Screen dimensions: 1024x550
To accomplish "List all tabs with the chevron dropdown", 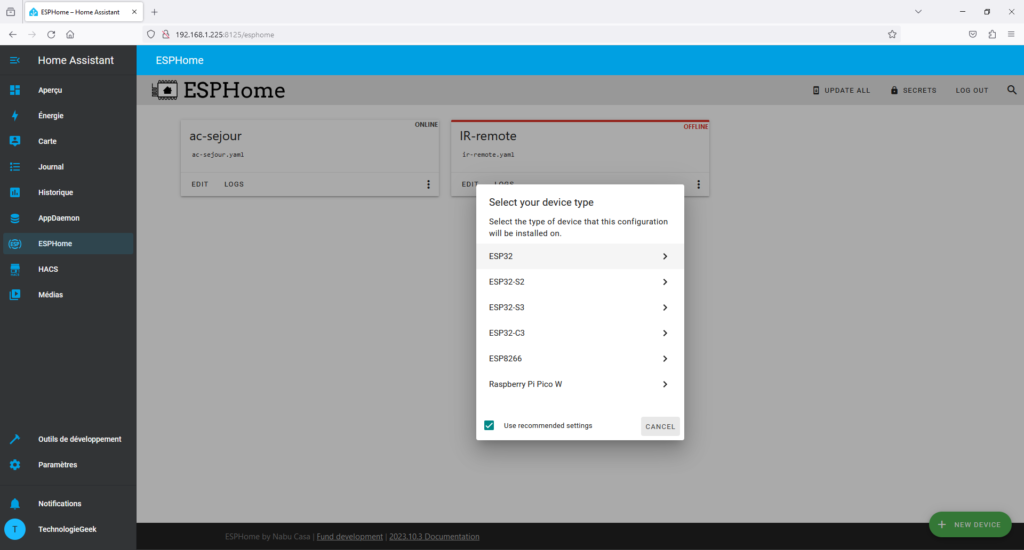I will pos(918,12).
